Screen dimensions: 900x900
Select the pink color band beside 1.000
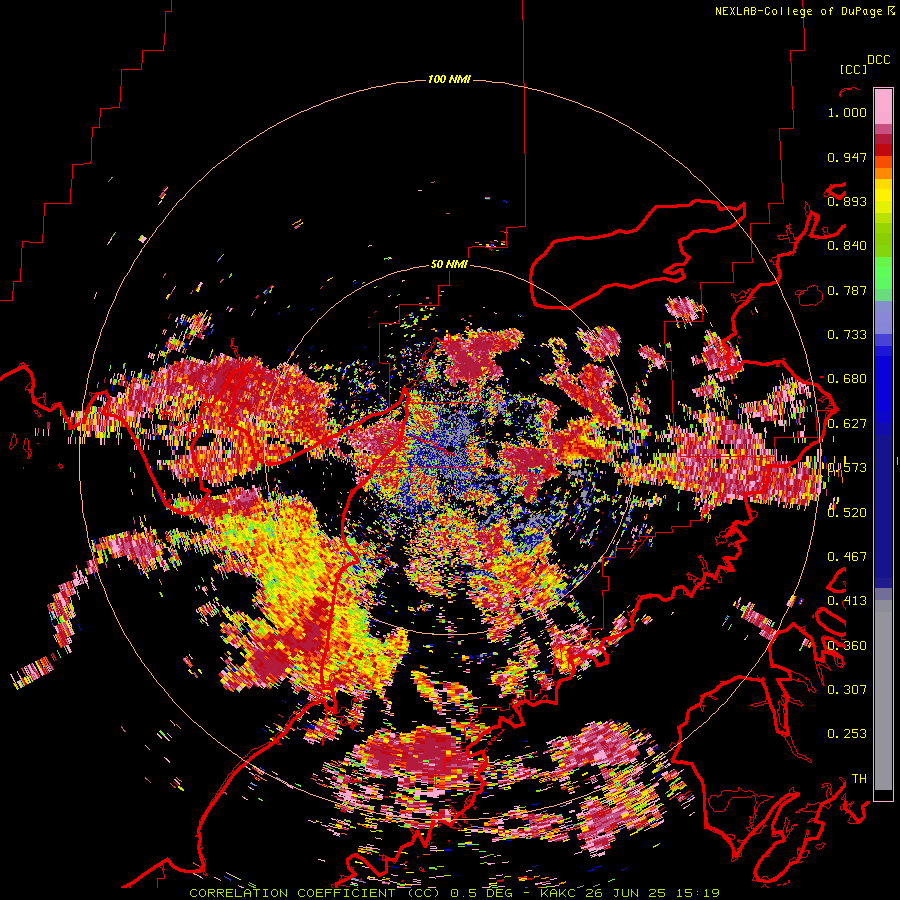pyautogui.click(x=883, y=106)
